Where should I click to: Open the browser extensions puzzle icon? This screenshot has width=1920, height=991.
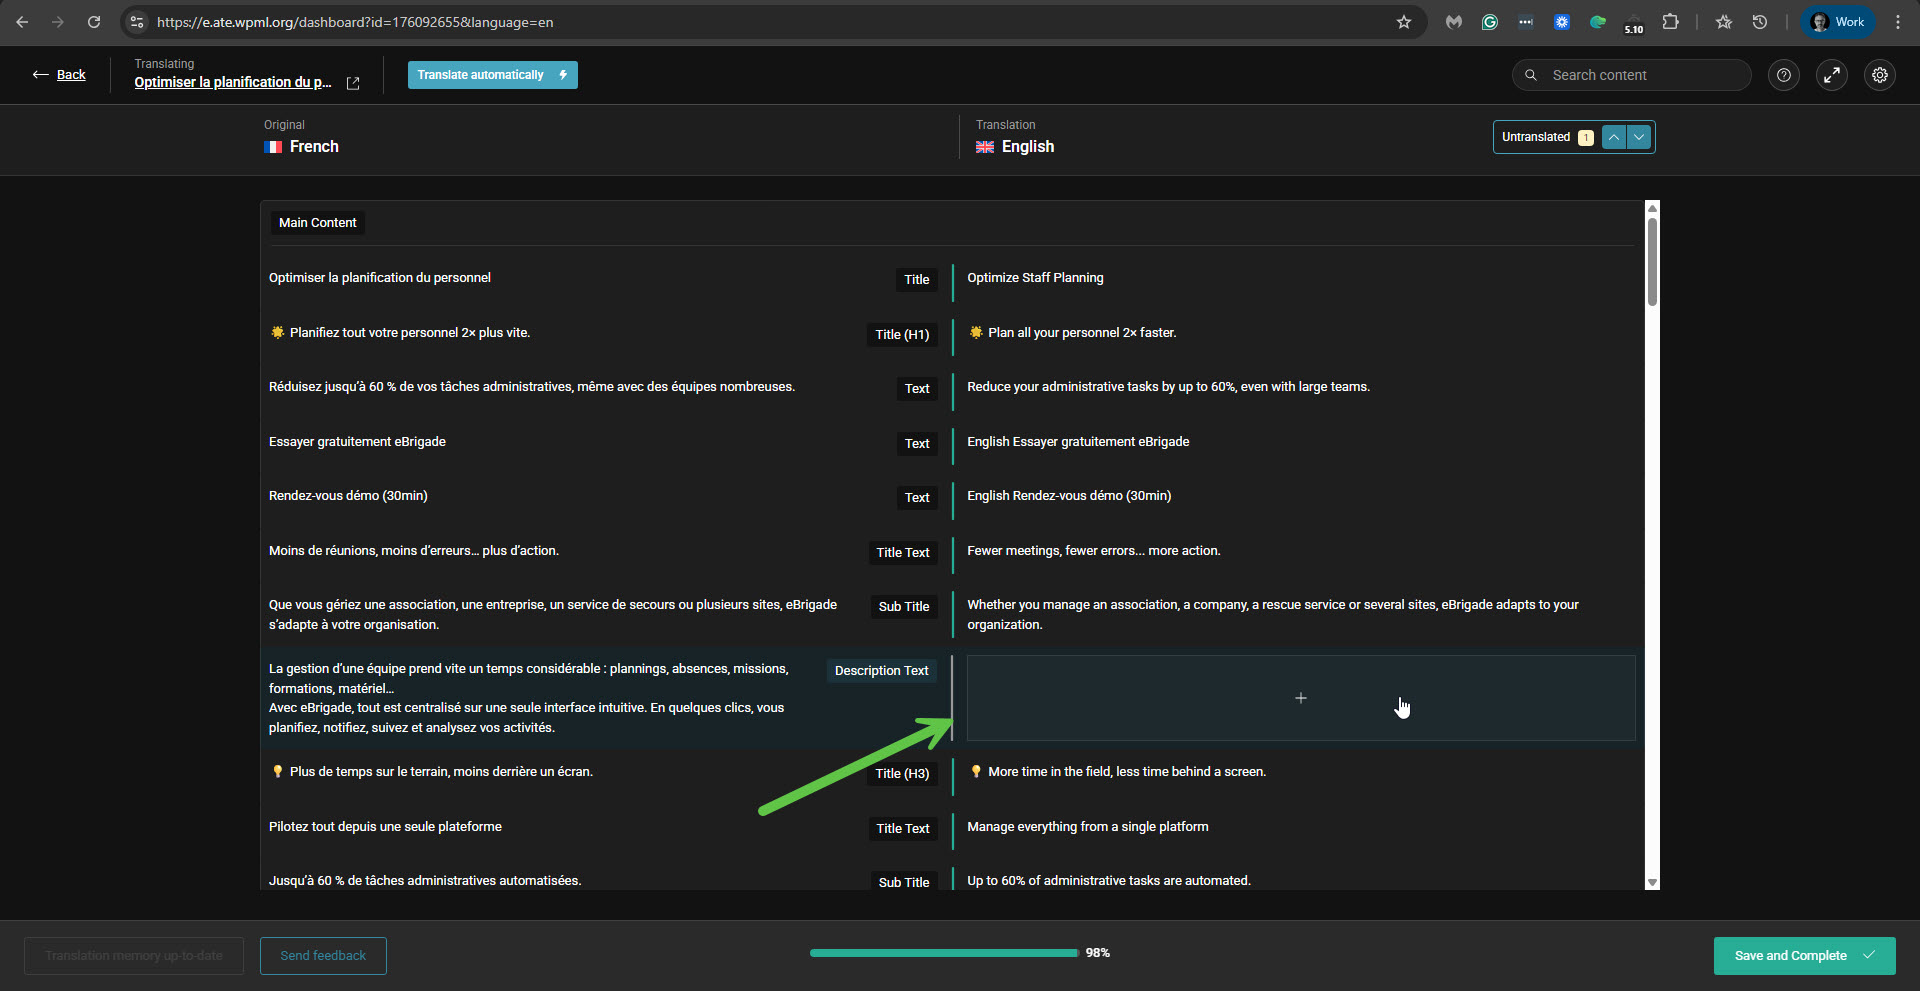(1670, 22)
